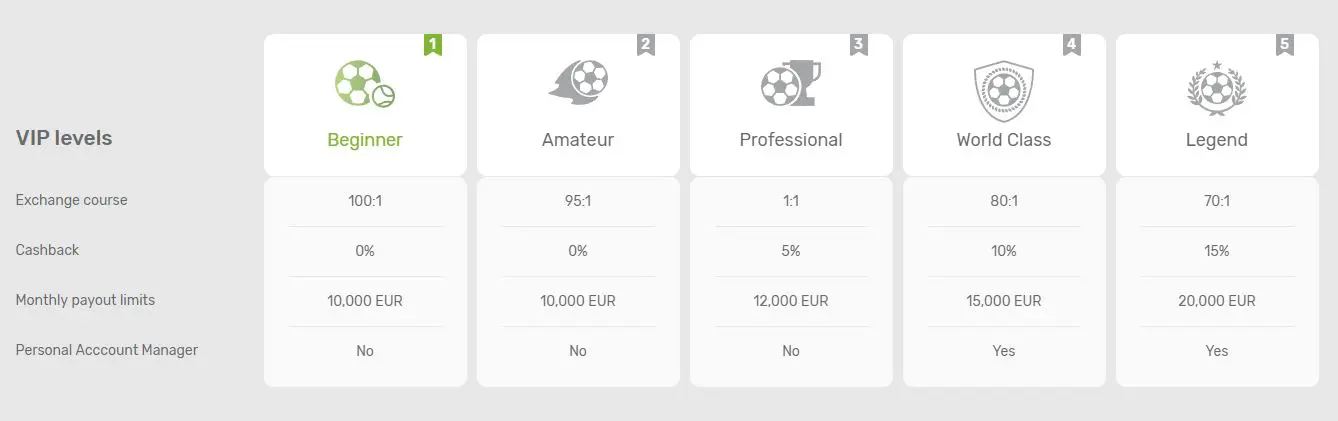The height and width of the screenshot is (421, 1338).
Task: Click the level 3 ribbon badge
Action: (x=858, y=45)
